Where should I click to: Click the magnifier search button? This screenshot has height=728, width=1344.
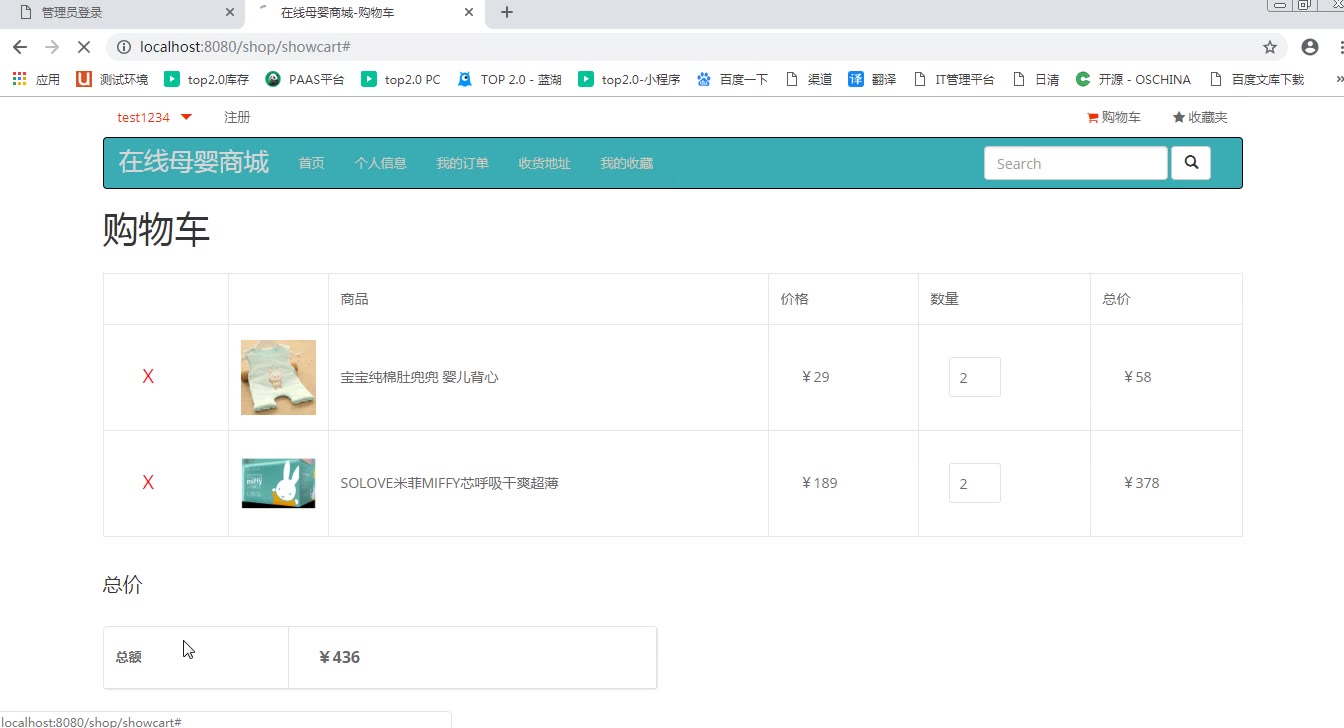click(1191, 163)
